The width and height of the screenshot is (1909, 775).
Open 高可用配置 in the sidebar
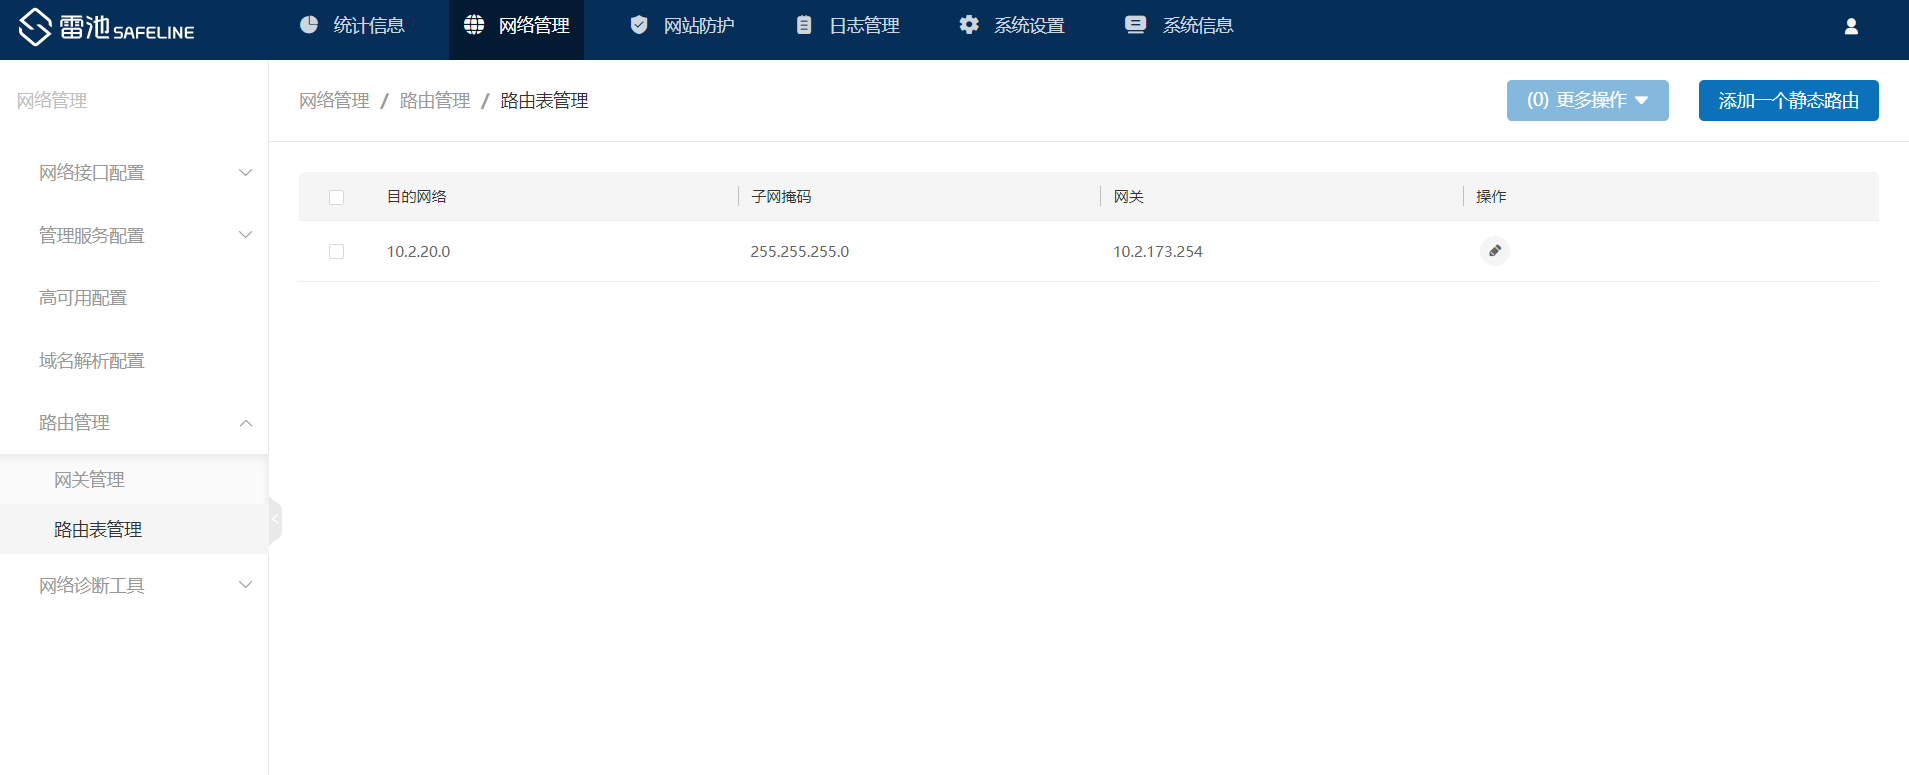pyautogui.click(x=83, y=298)
